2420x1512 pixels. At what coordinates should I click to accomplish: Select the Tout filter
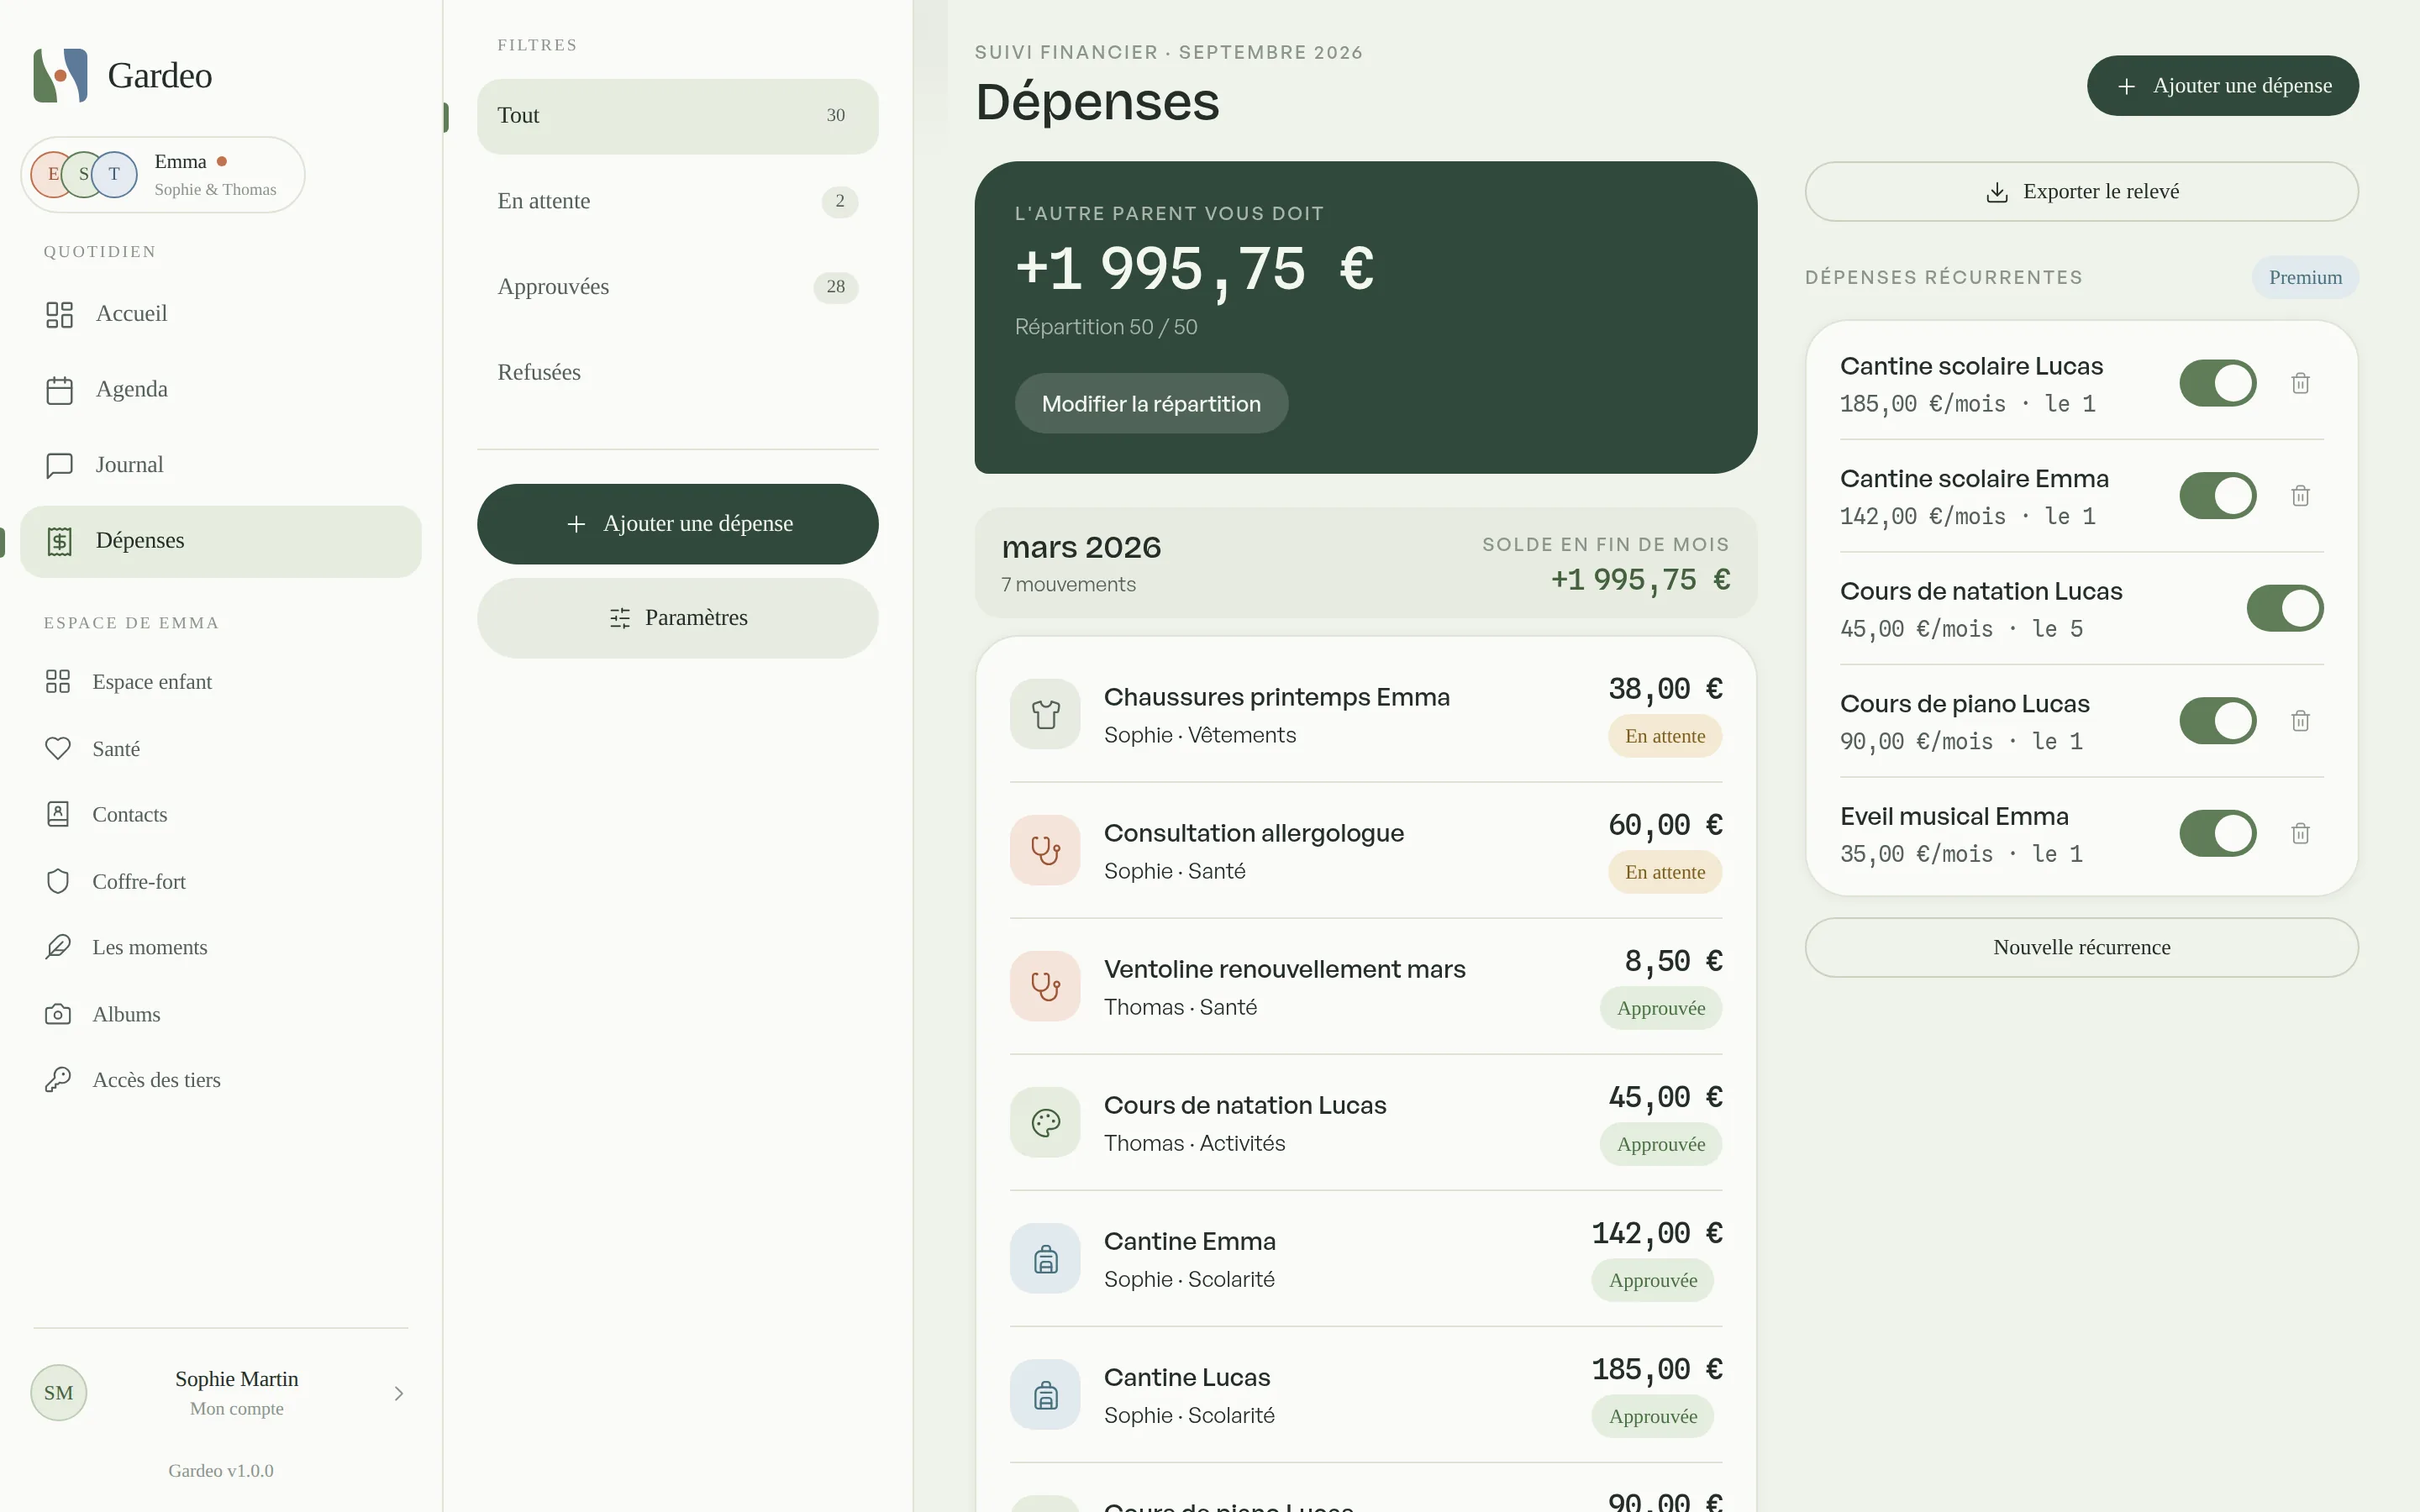pyautogui.click(x=678, y=116)
